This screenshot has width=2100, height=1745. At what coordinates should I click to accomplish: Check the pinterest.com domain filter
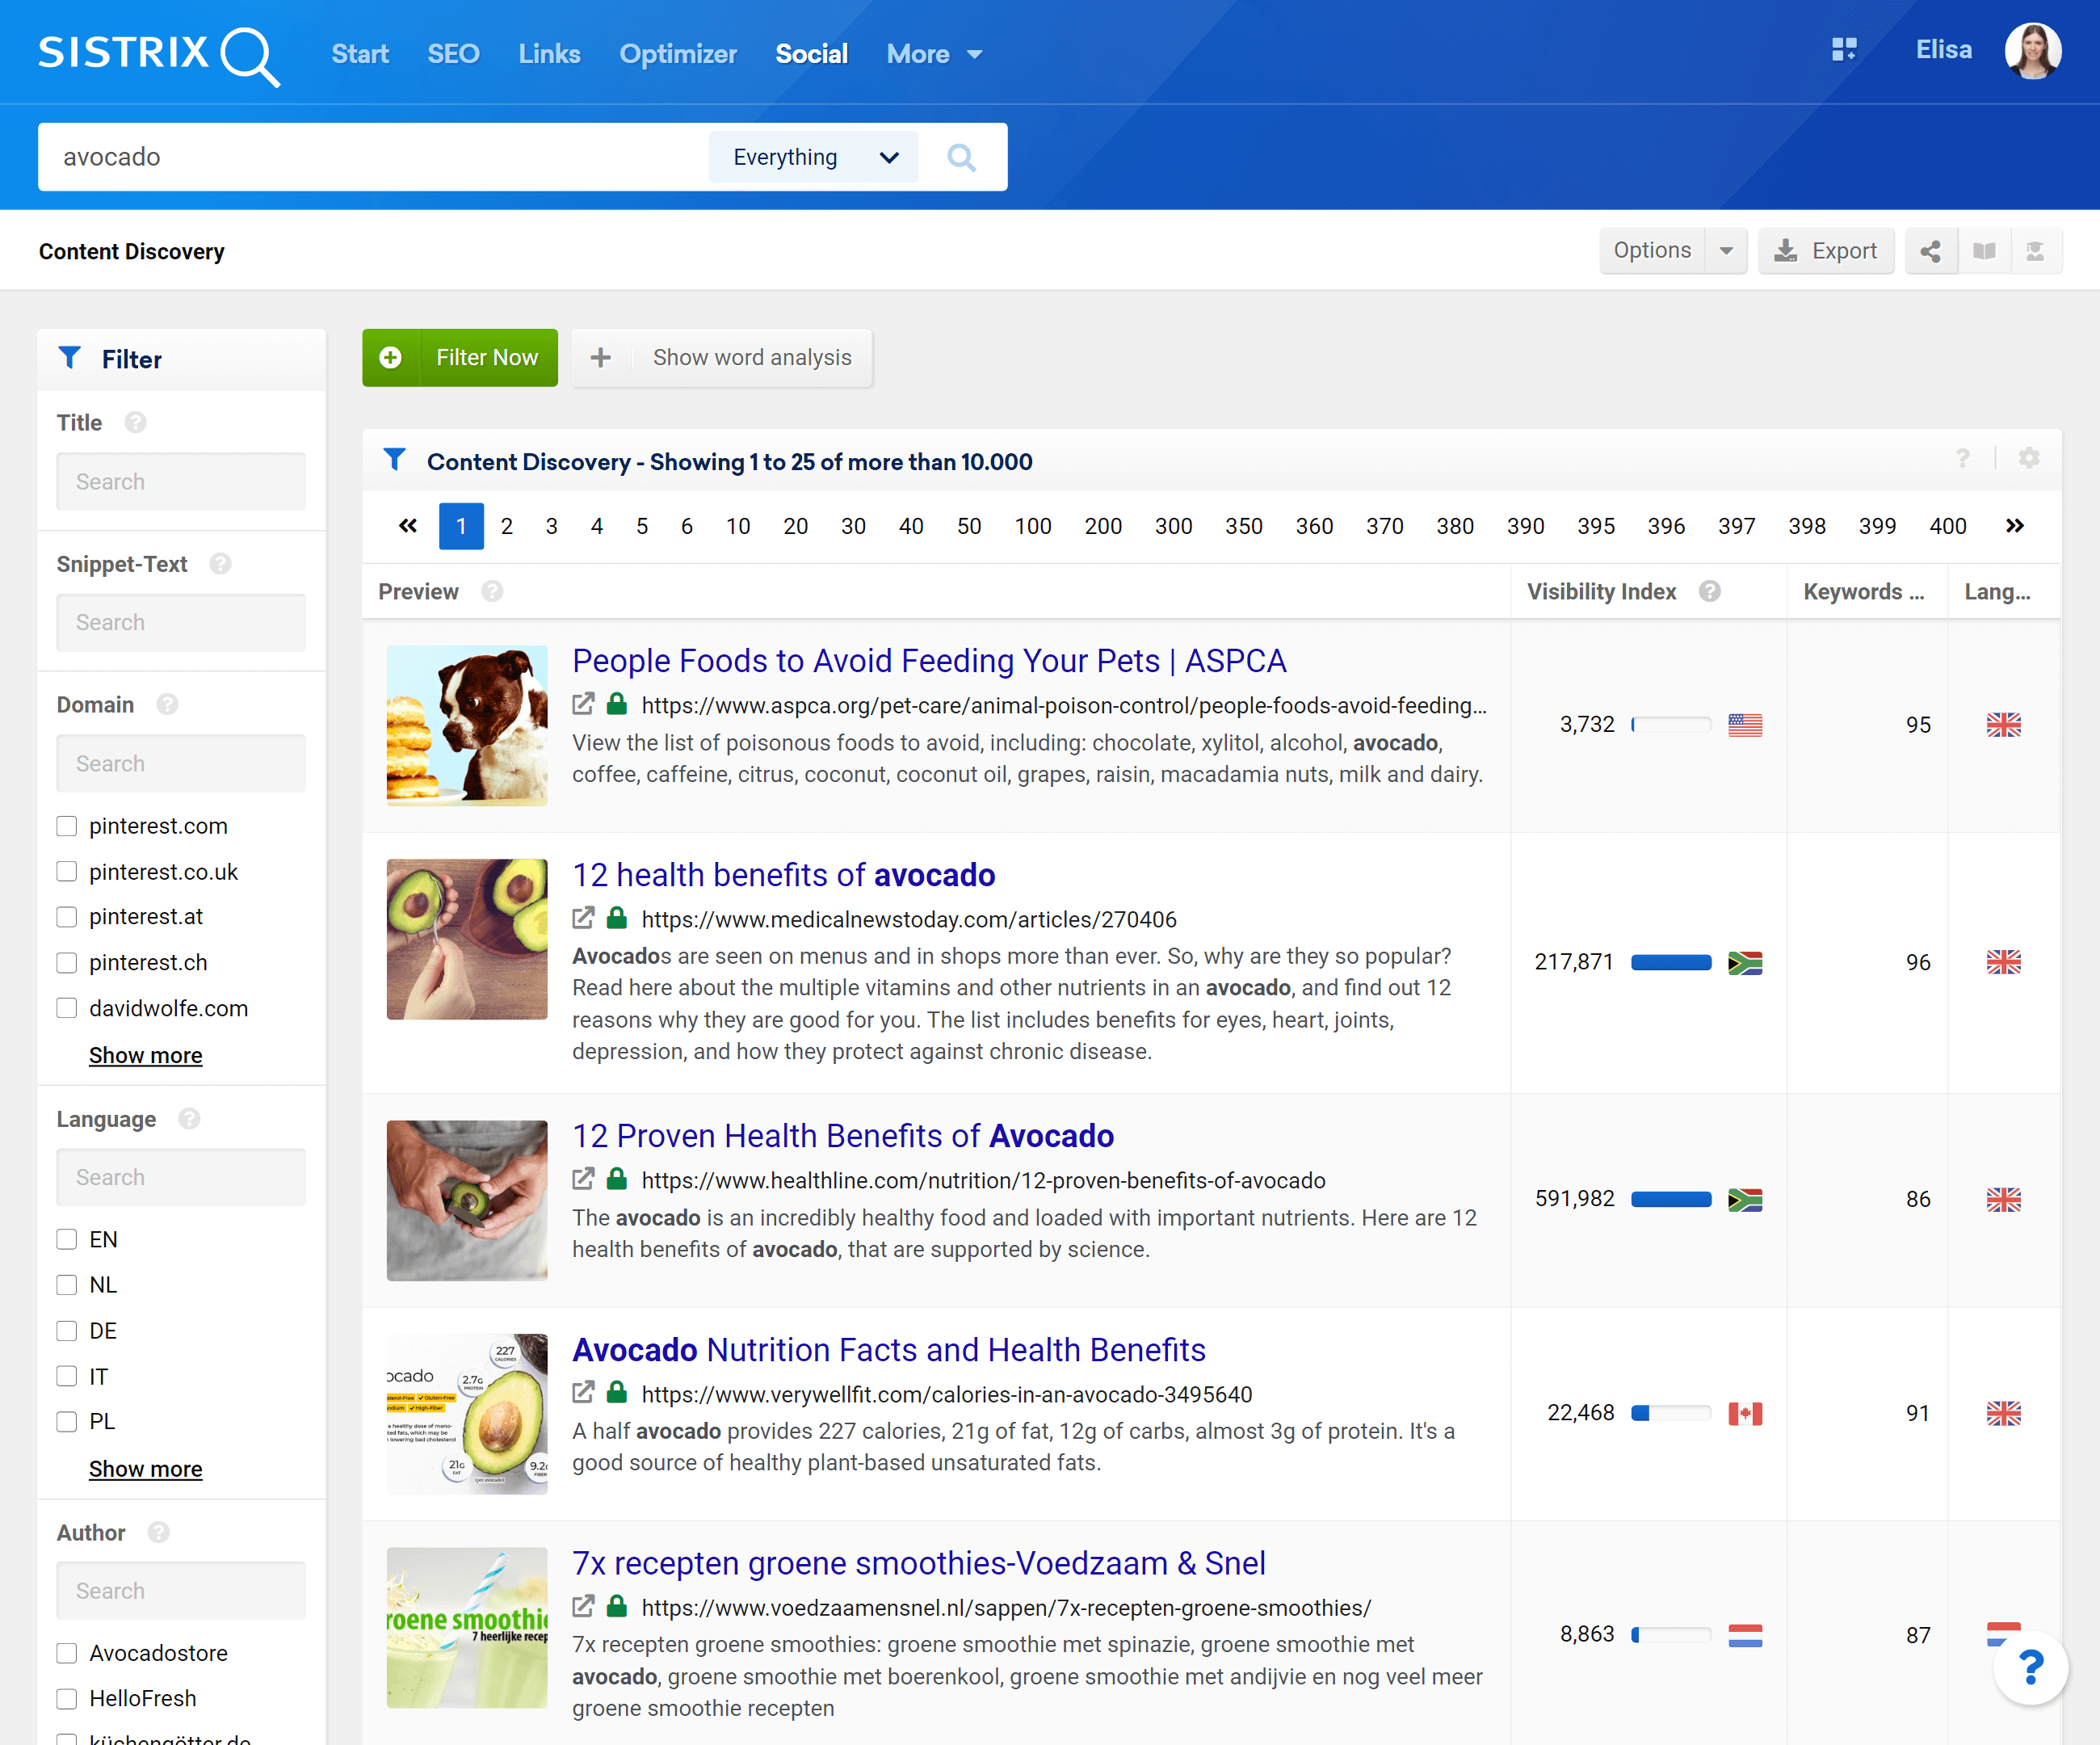[x=67, y=826]
